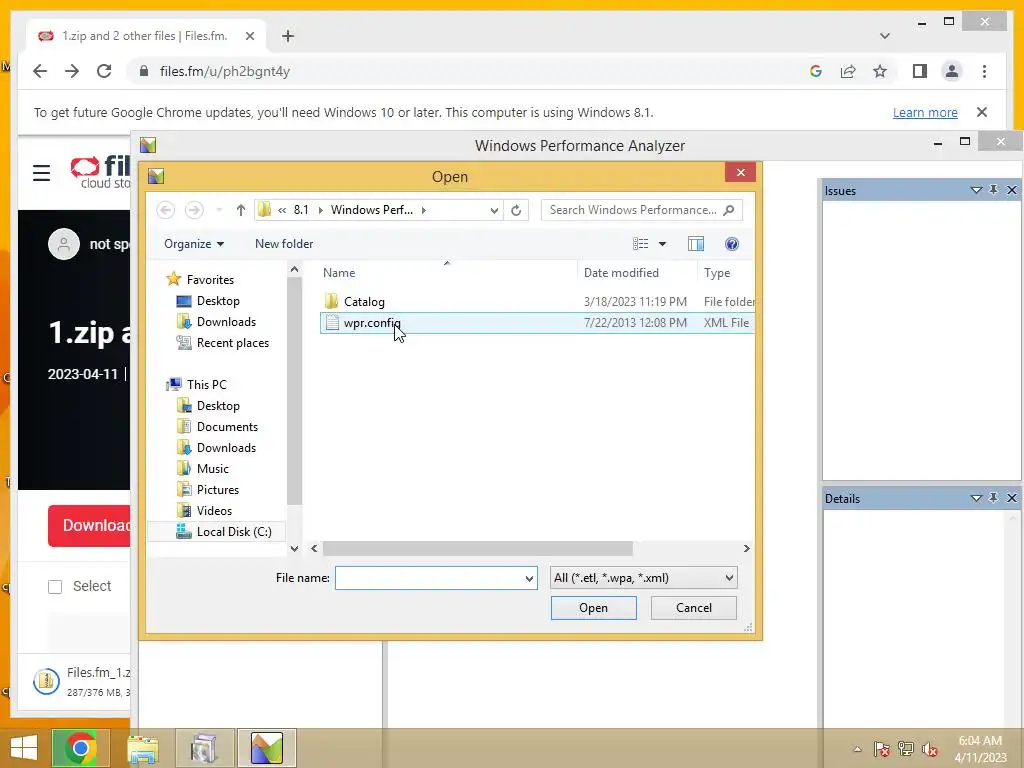Screen dimensions: 1024x768
Task: Open Google search icon in address bar
Action: point(816,71)
